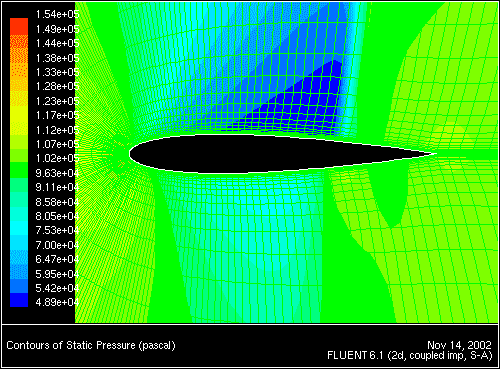This screenshot has width=500, height=369.
Task: Click the 1.44e+05 legend label
Action: point(57,43)
